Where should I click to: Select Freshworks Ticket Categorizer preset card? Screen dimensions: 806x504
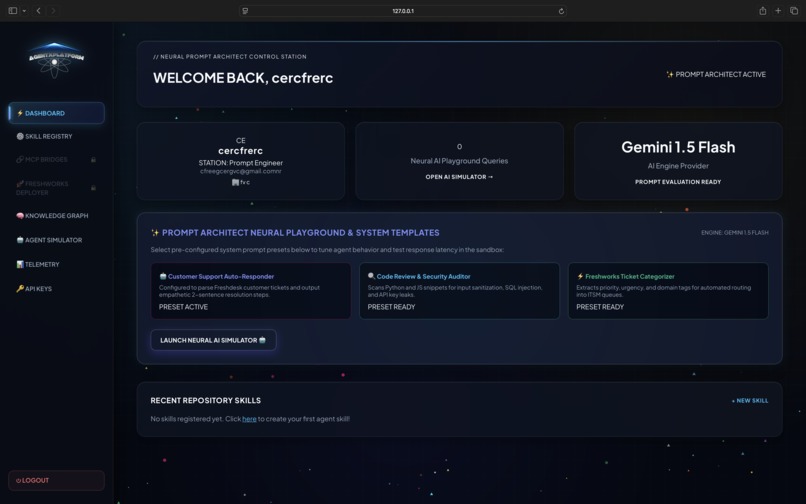click(x=668, y=291)
